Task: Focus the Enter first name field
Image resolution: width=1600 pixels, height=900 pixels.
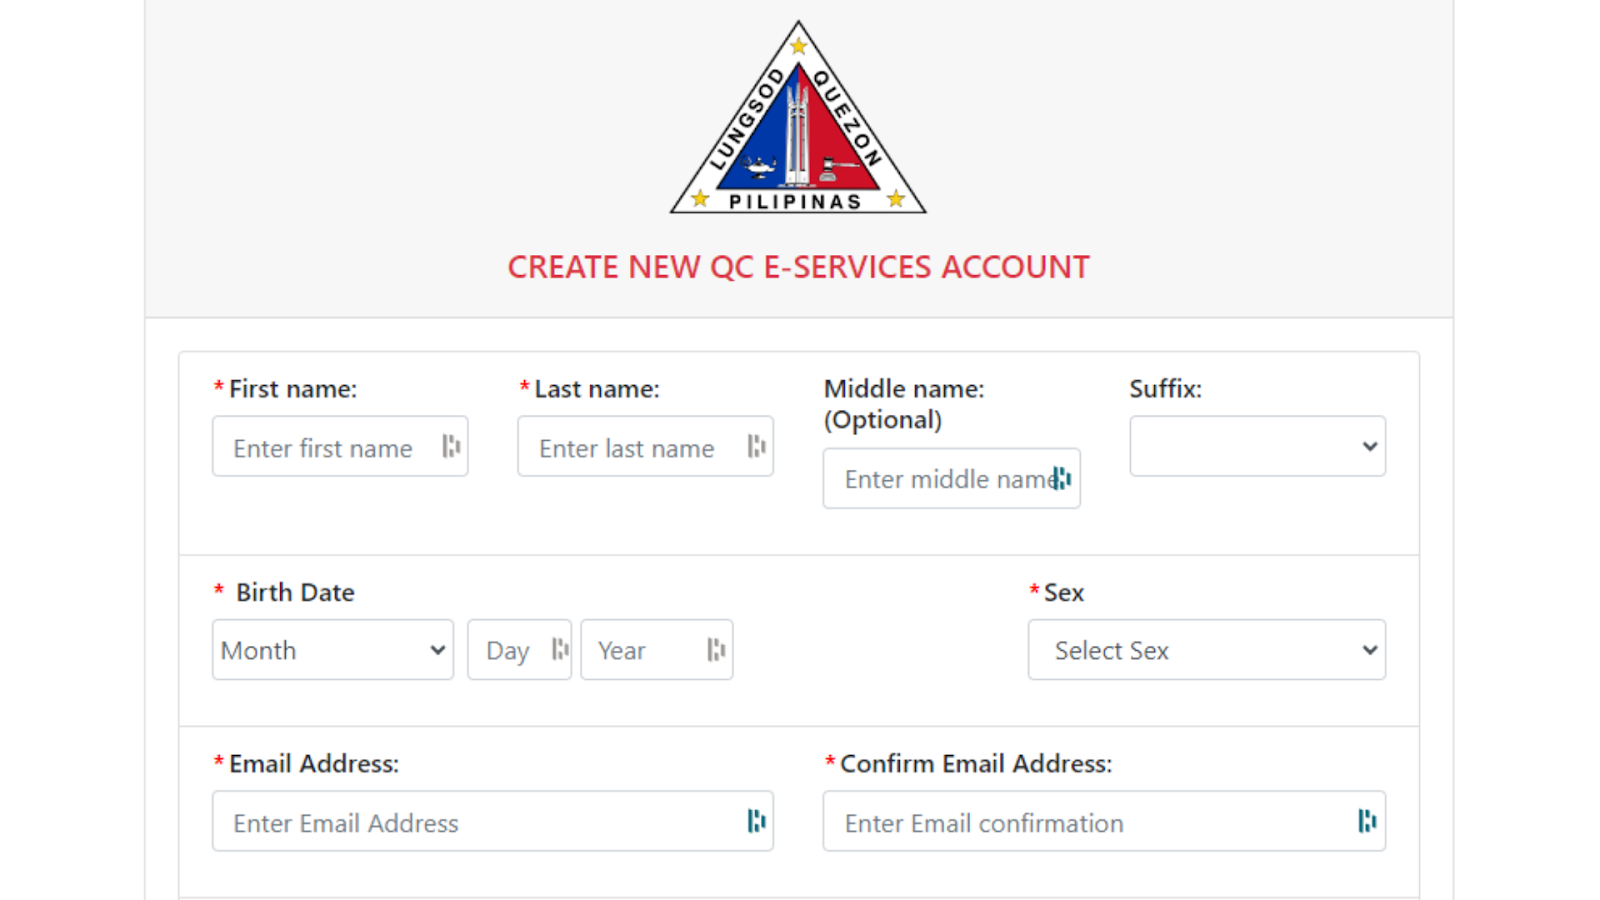Action: (340, 446)
